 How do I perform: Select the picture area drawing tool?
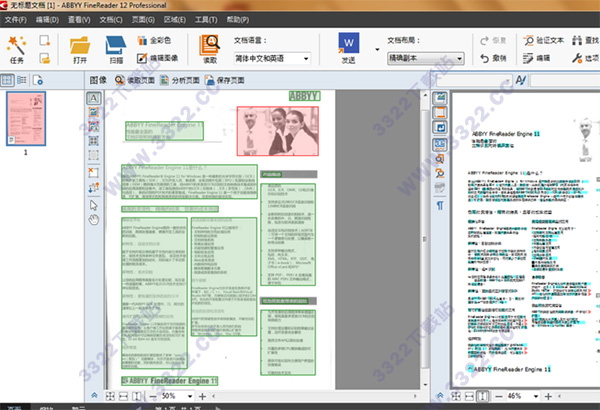(x=94, y=112)
